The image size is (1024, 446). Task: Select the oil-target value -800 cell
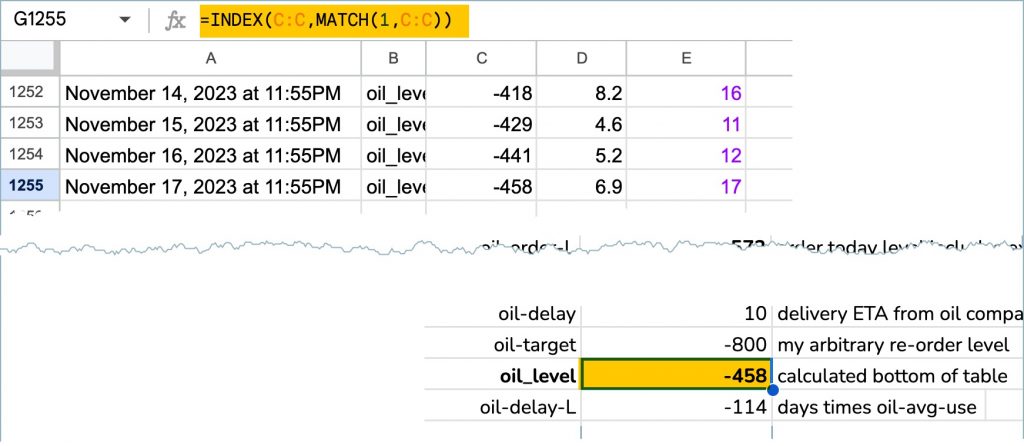[x=676, y=345]
